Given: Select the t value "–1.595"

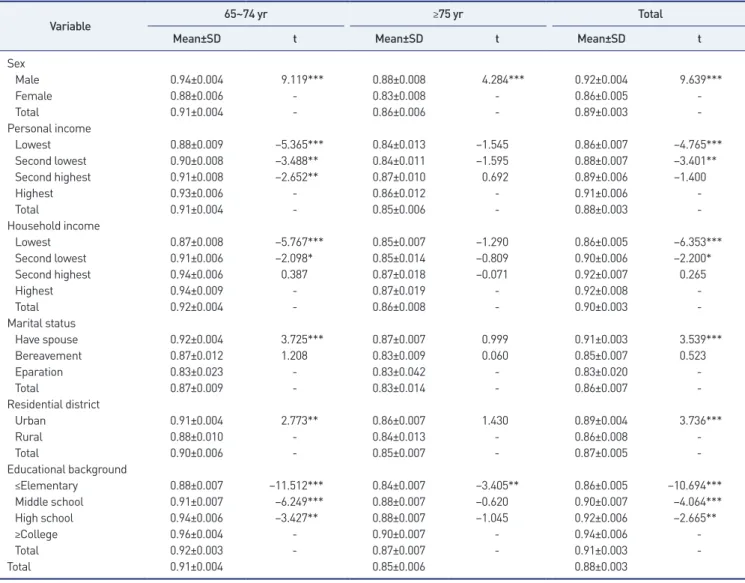Looking at the screenshot, I should coord(492,161).
